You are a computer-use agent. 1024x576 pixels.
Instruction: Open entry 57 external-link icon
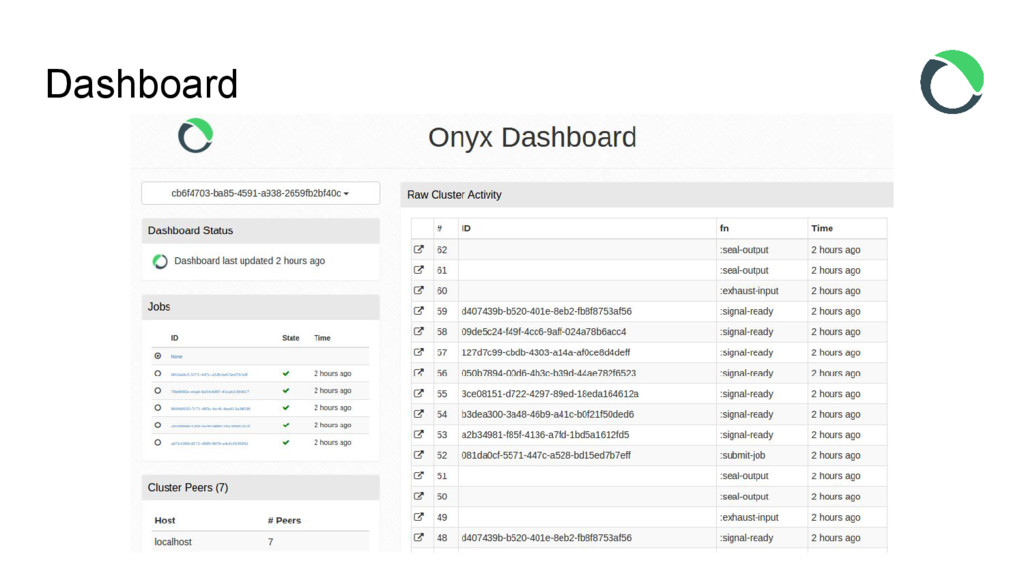[419, 352]
